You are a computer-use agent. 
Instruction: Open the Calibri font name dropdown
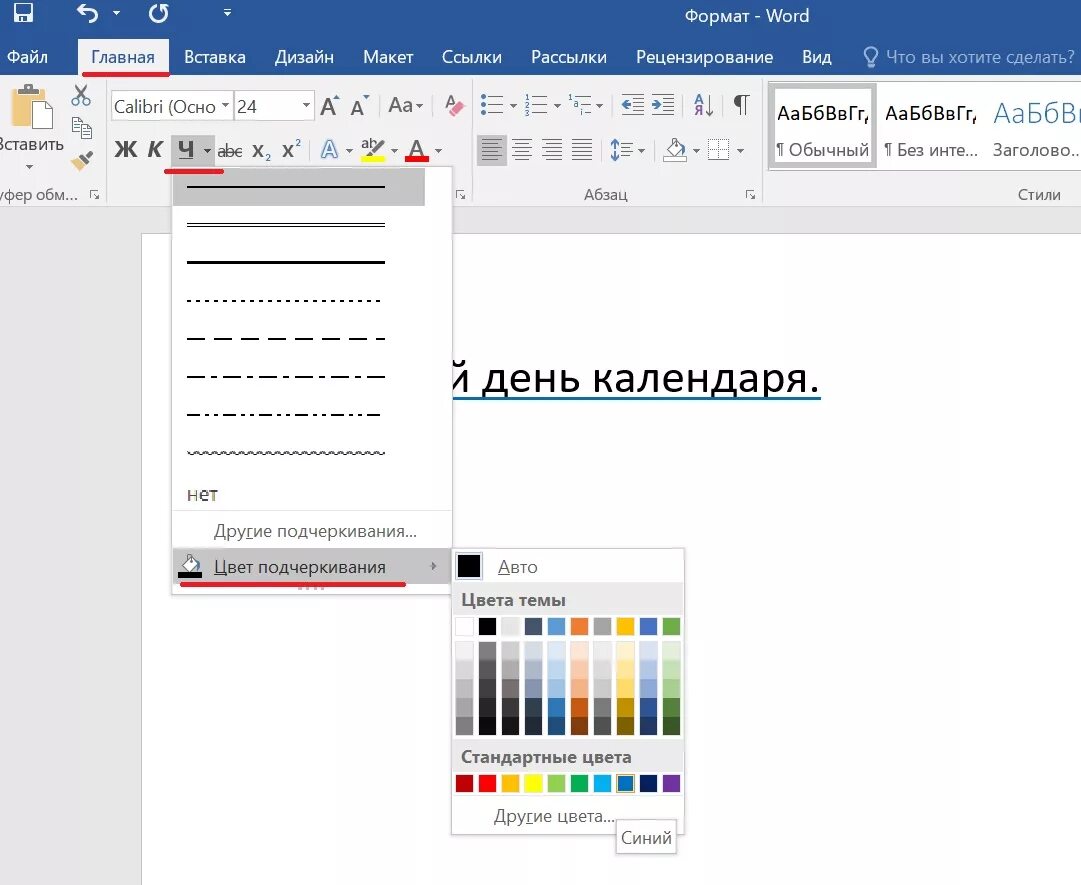coord(225,106)
